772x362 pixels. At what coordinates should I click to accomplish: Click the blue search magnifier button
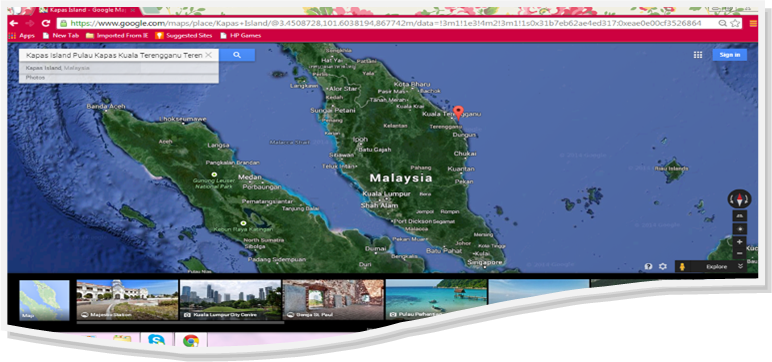(x=237, y=55)
